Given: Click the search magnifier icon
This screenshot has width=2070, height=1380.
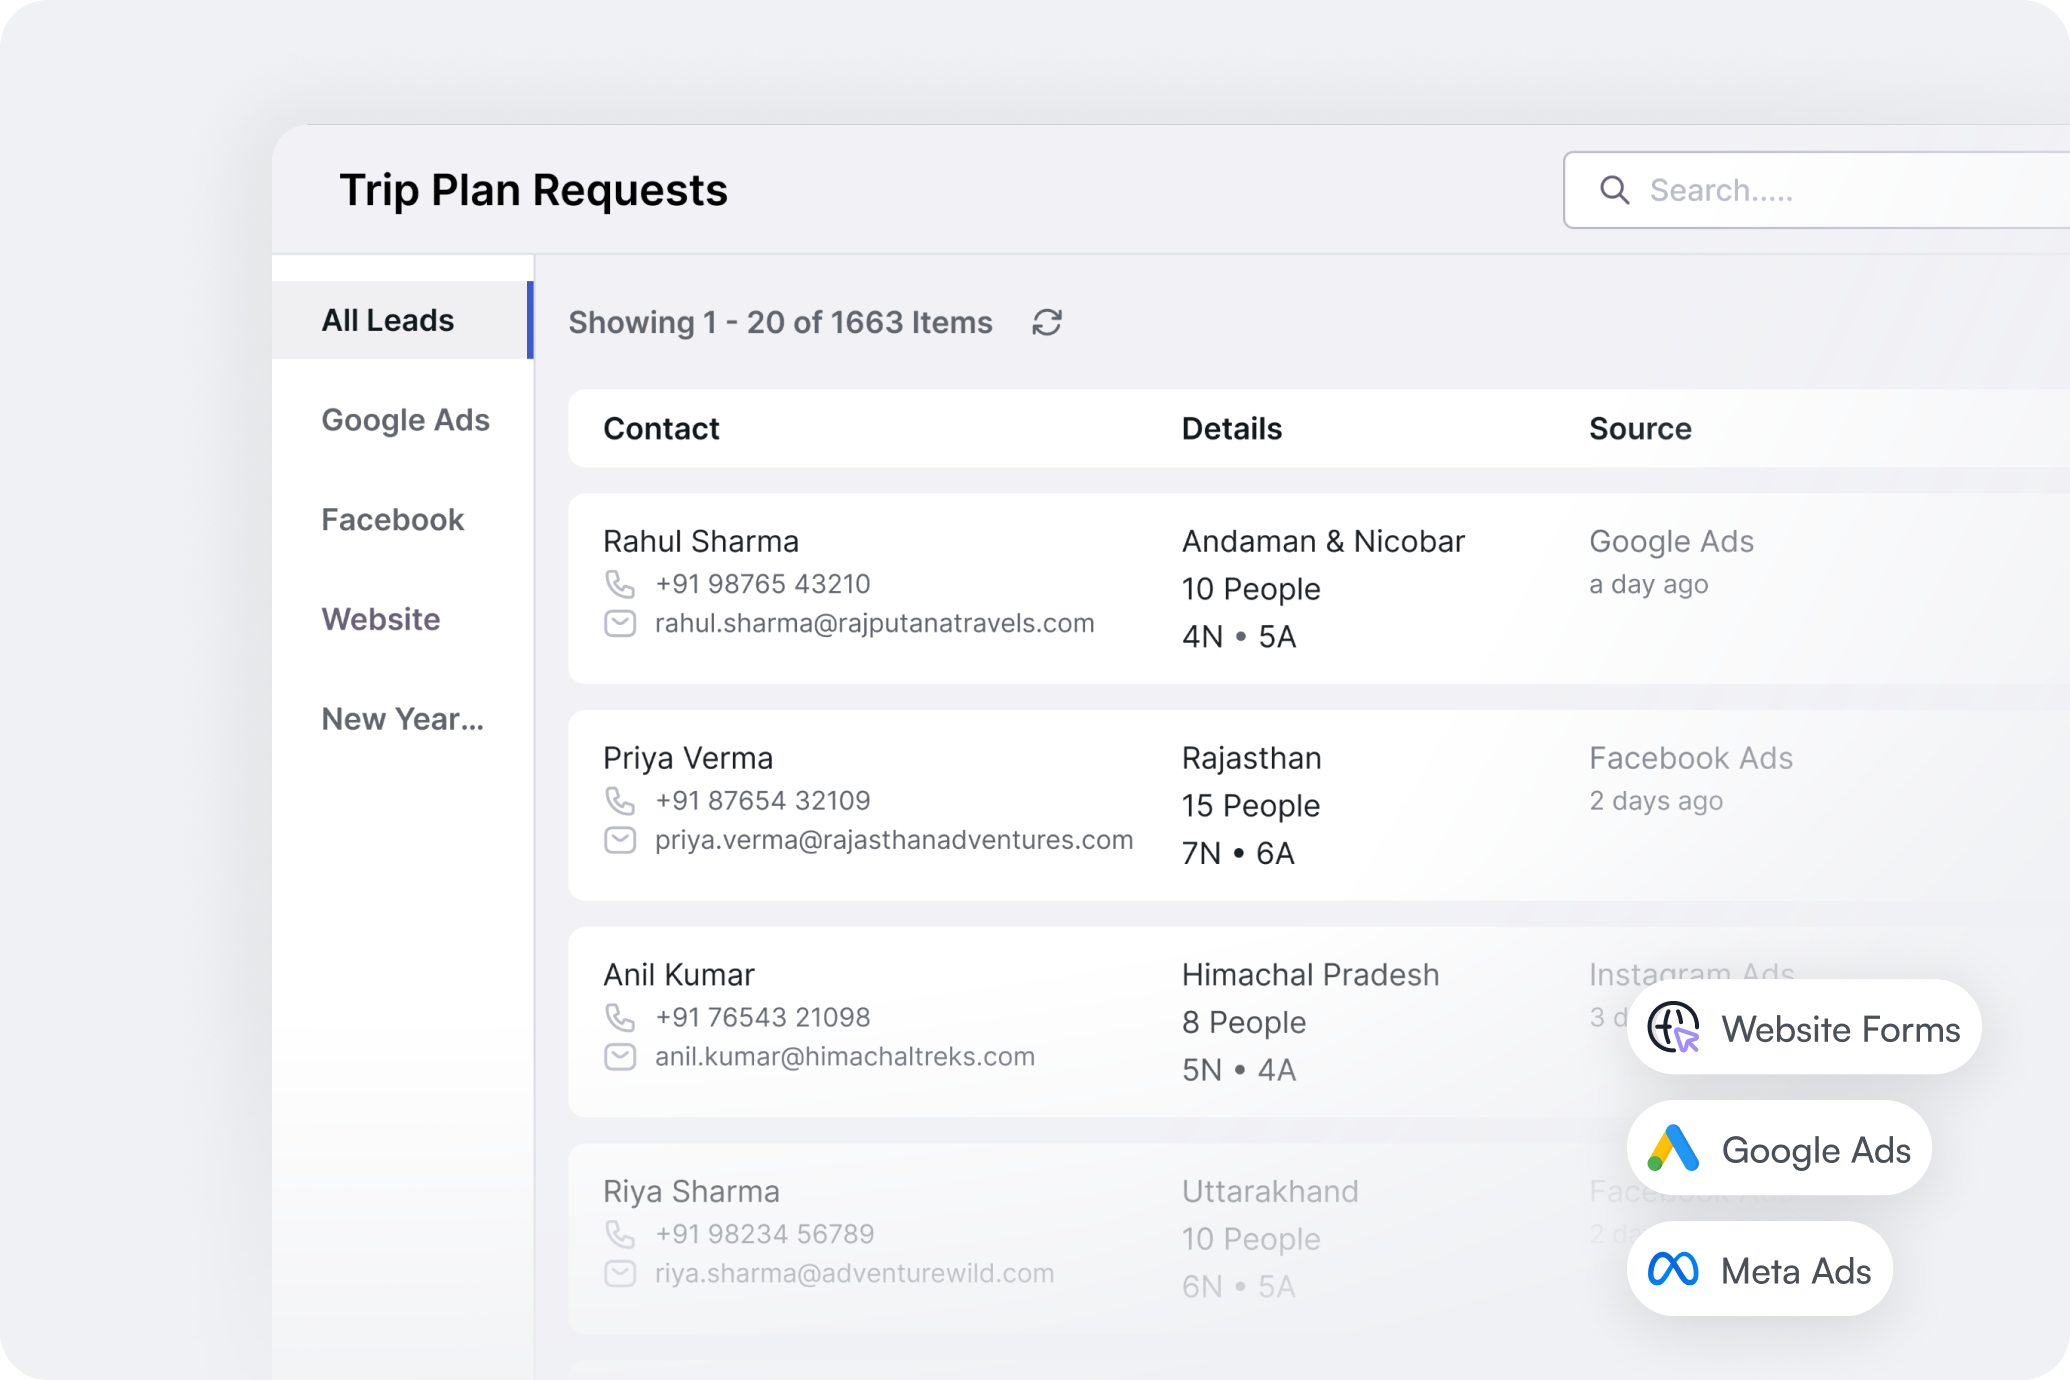Looking at the screenshot, I should [1616, 190].
